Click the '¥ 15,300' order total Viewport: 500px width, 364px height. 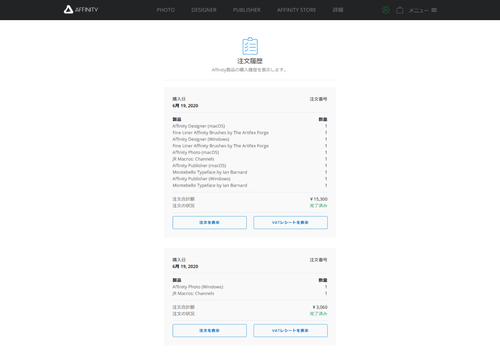click(319, 199)
